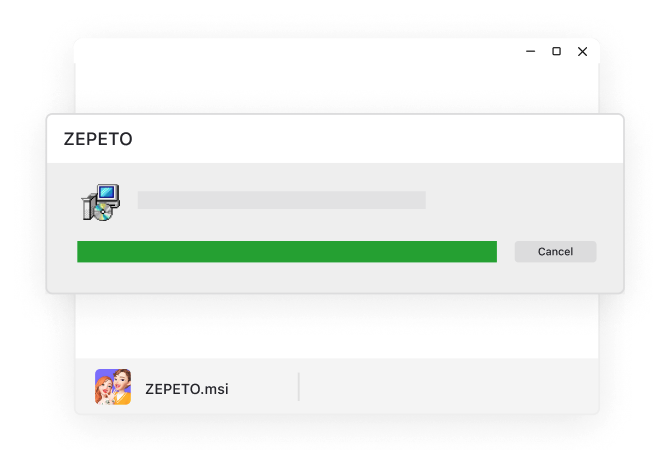
Task: Click the CD disc on installer icon
Action: (x=103, y=212)
